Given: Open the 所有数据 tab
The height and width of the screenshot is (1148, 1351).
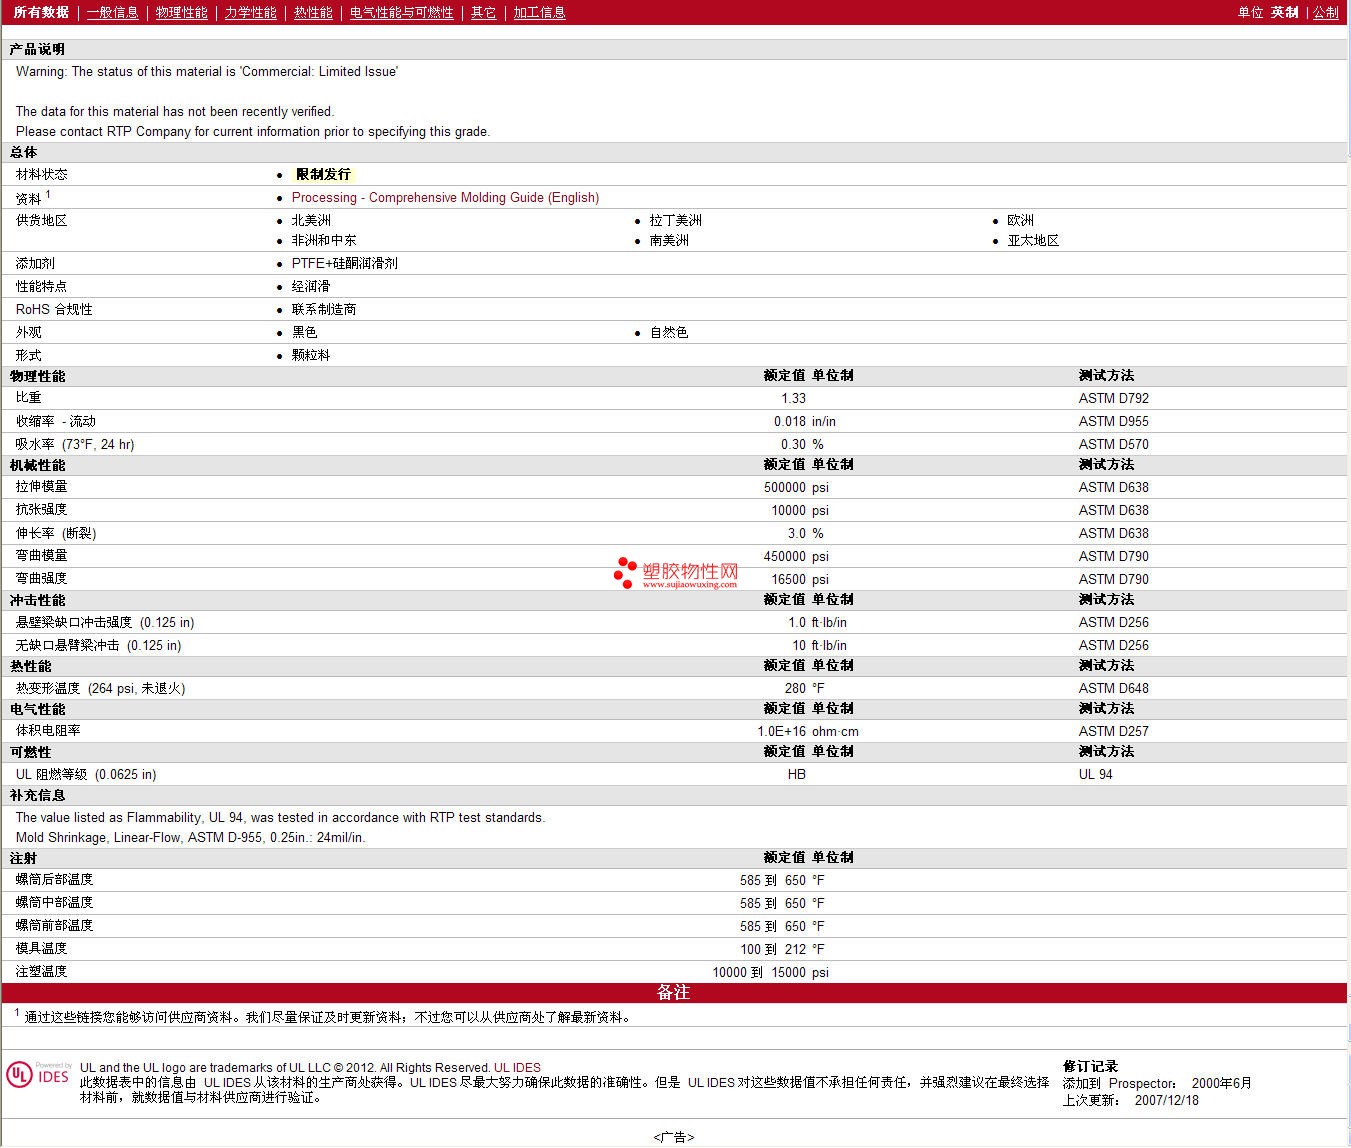Looking at the screenshot, I should tap(41, 13).
